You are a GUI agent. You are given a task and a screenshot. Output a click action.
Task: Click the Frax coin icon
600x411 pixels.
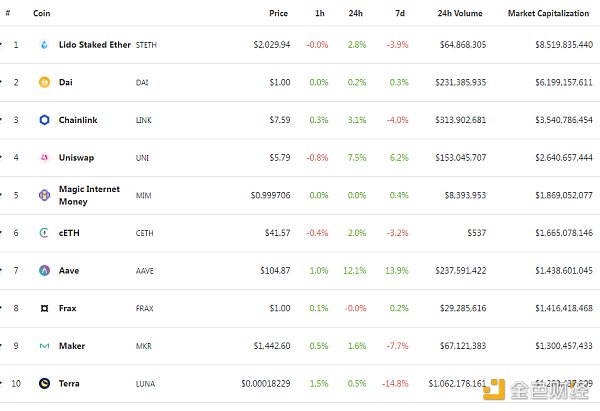coord(44,308)
